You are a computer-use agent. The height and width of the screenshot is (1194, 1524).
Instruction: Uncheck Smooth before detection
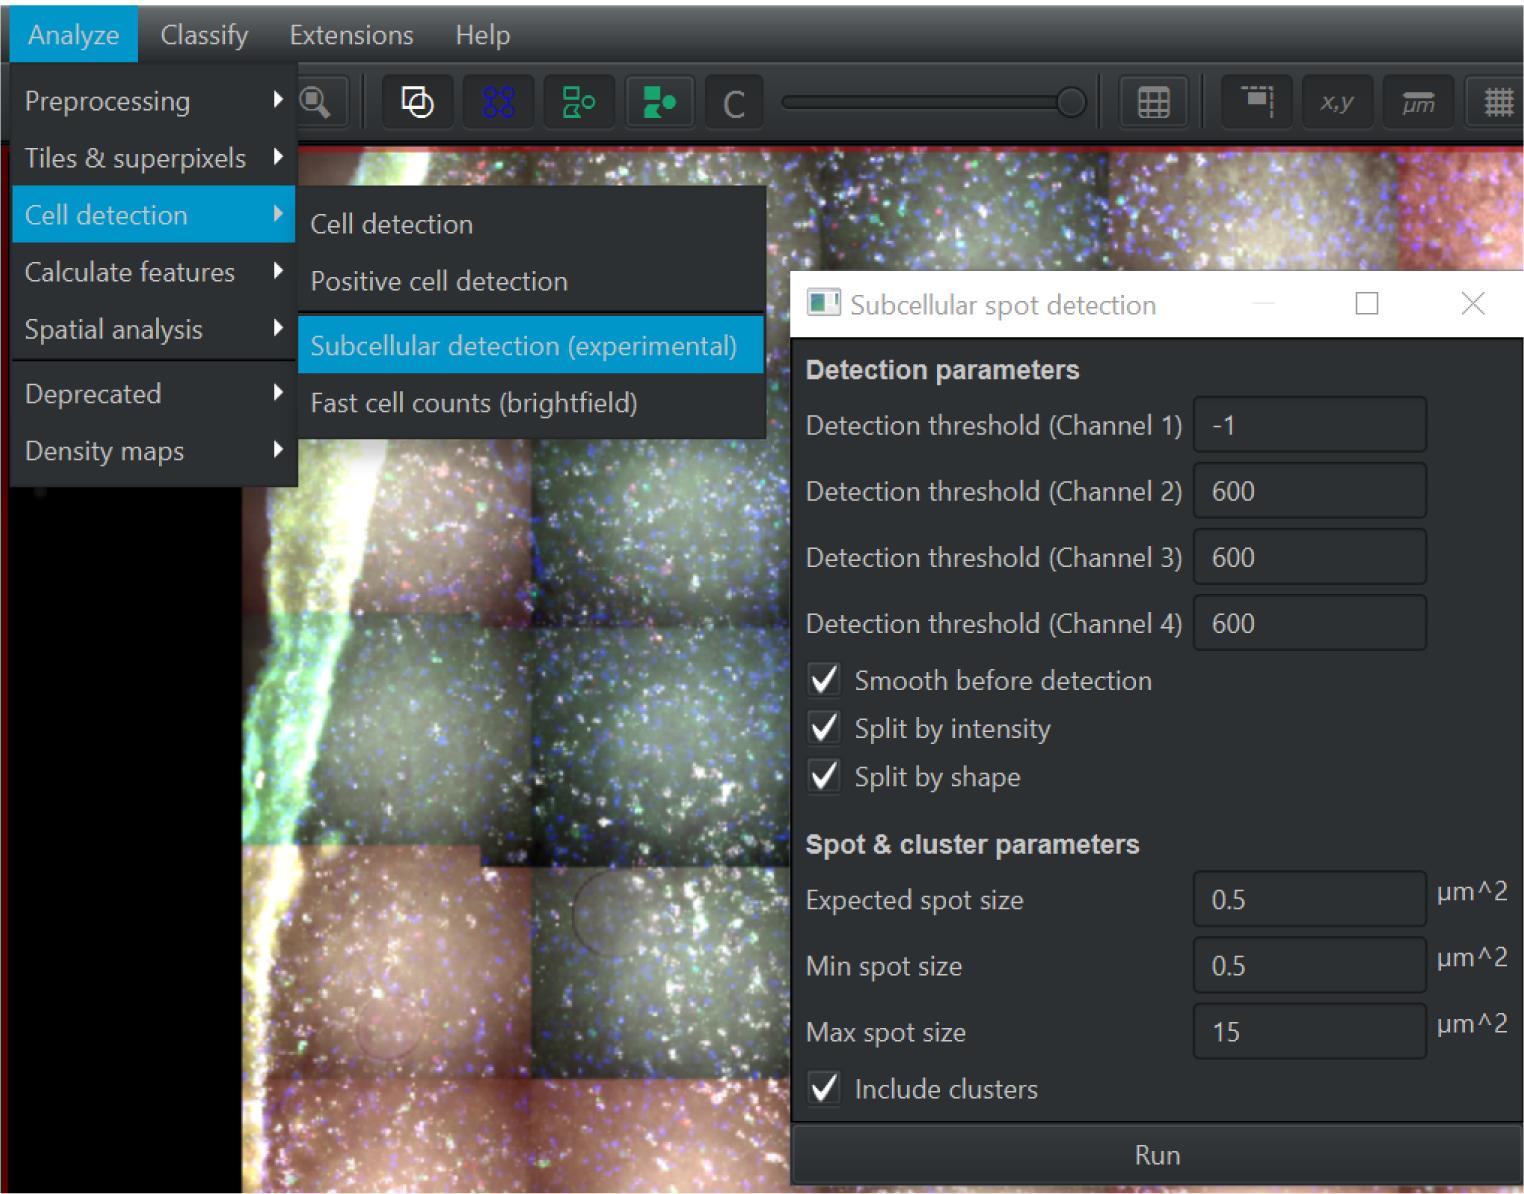(825, 681)
